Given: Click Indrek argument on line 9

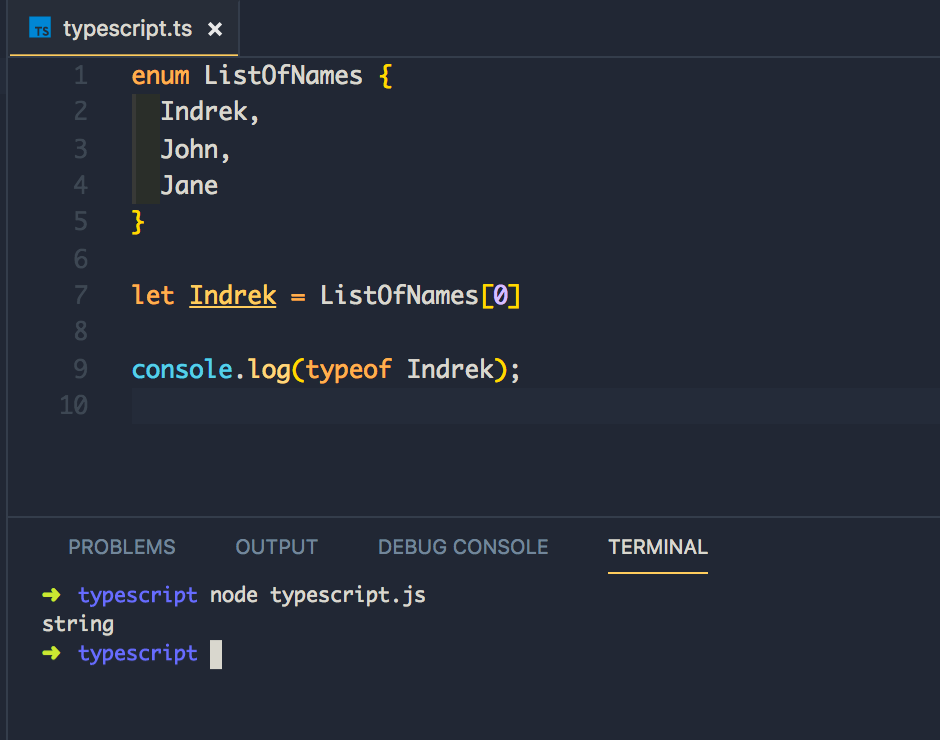Looking at the screenshot, I should click(450, 369).
